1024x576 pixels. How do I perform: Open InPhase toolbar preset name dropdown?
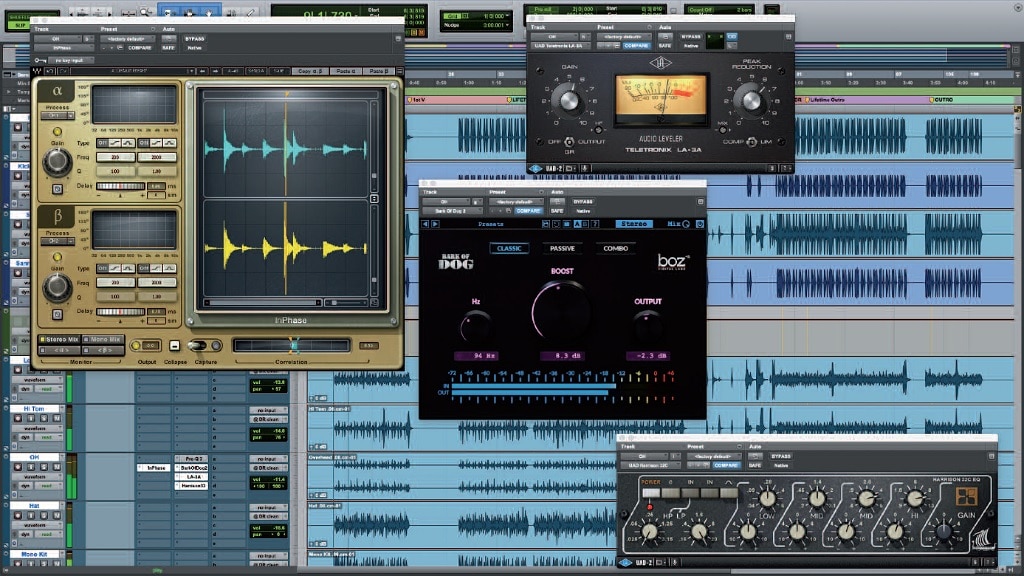tap(134, 71)
